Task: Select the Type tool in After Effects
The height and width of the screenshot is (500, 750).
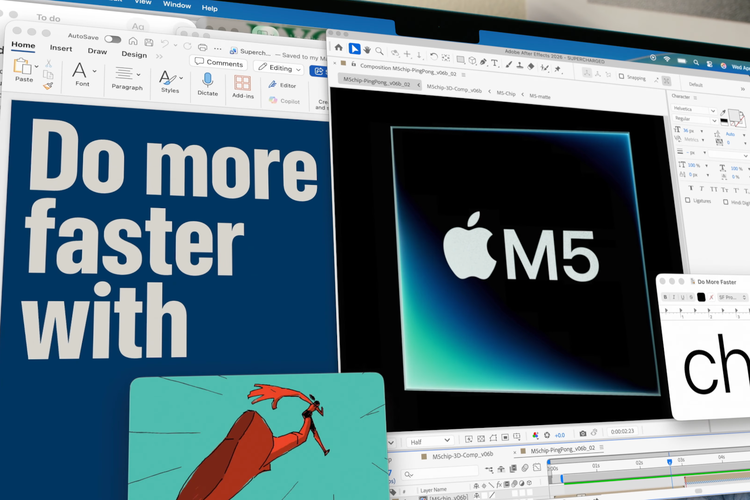Action: tap(495, 63)
